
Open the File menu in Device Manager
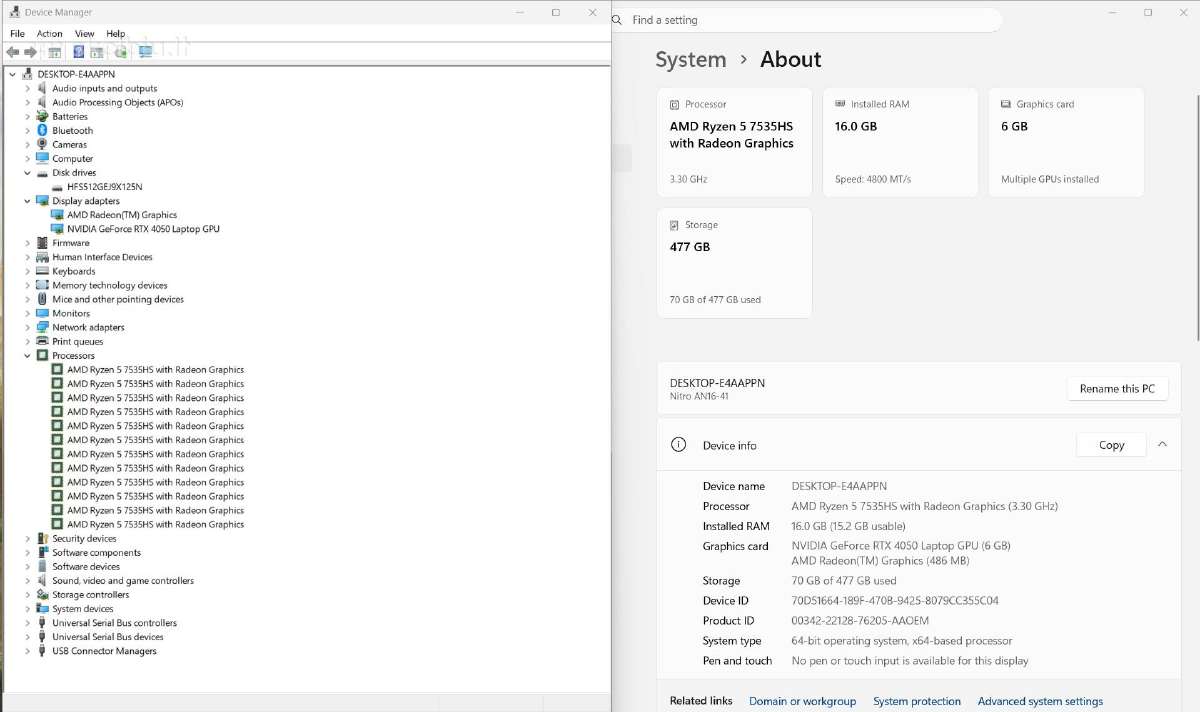coord(17,33)
